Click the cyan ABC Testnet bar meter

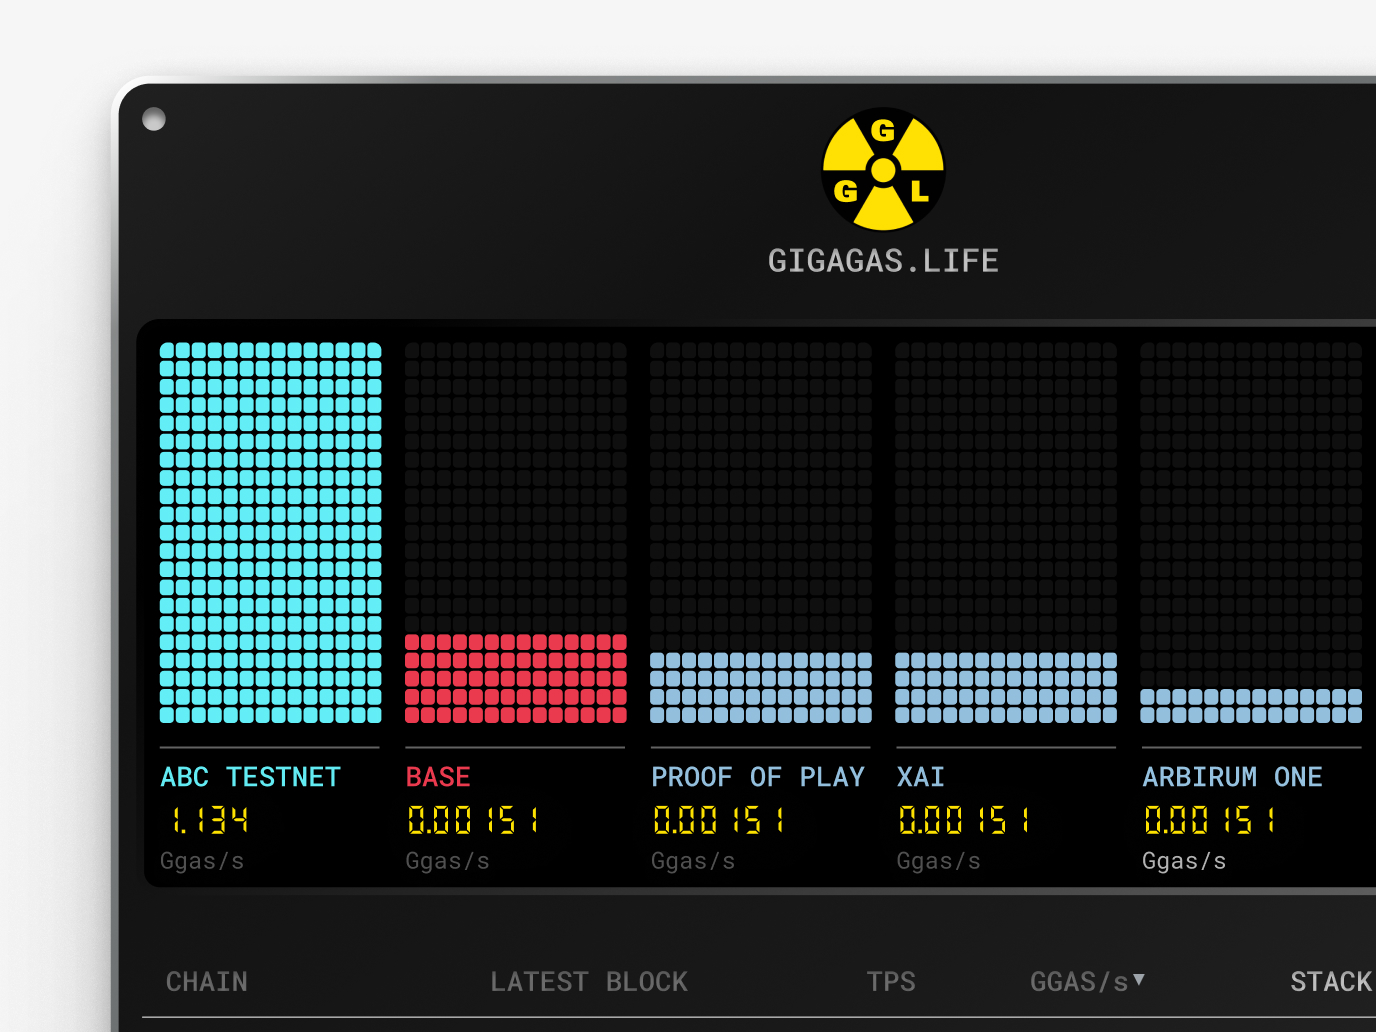(270, 532)
